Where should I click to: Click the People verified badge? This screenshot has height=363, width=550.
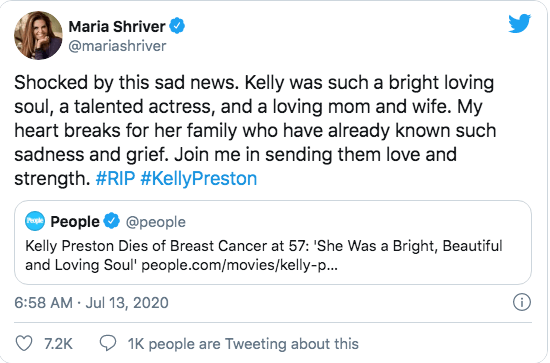112,221
